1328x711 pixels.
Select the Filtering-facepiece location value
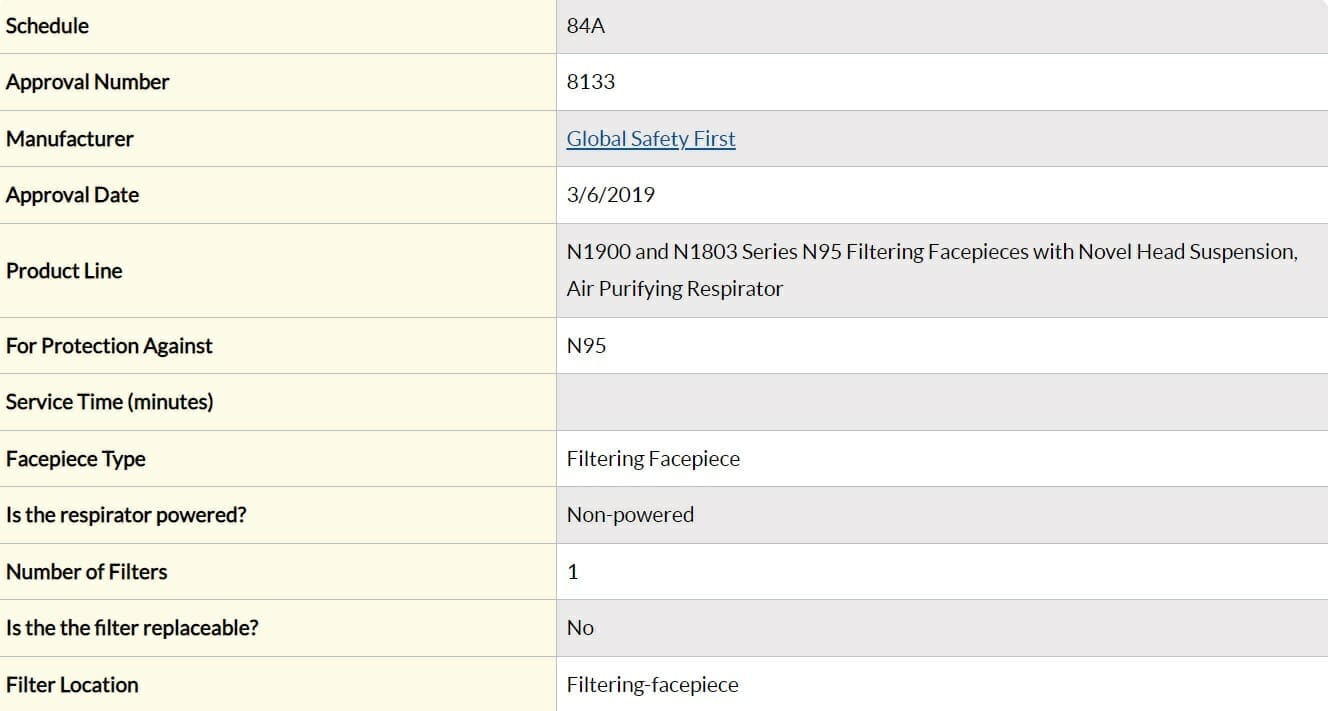pos(653,685)
